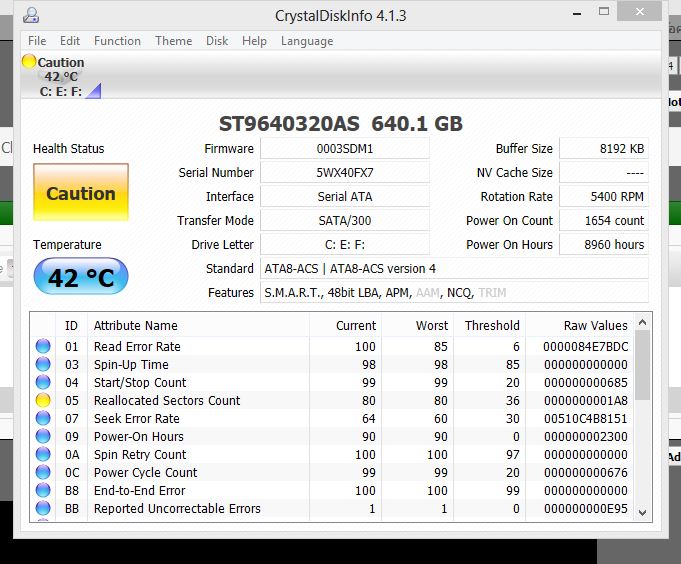681x564 pixels.
Task: Click the Firmware field 0003SDM1
Action: (345, 148)
